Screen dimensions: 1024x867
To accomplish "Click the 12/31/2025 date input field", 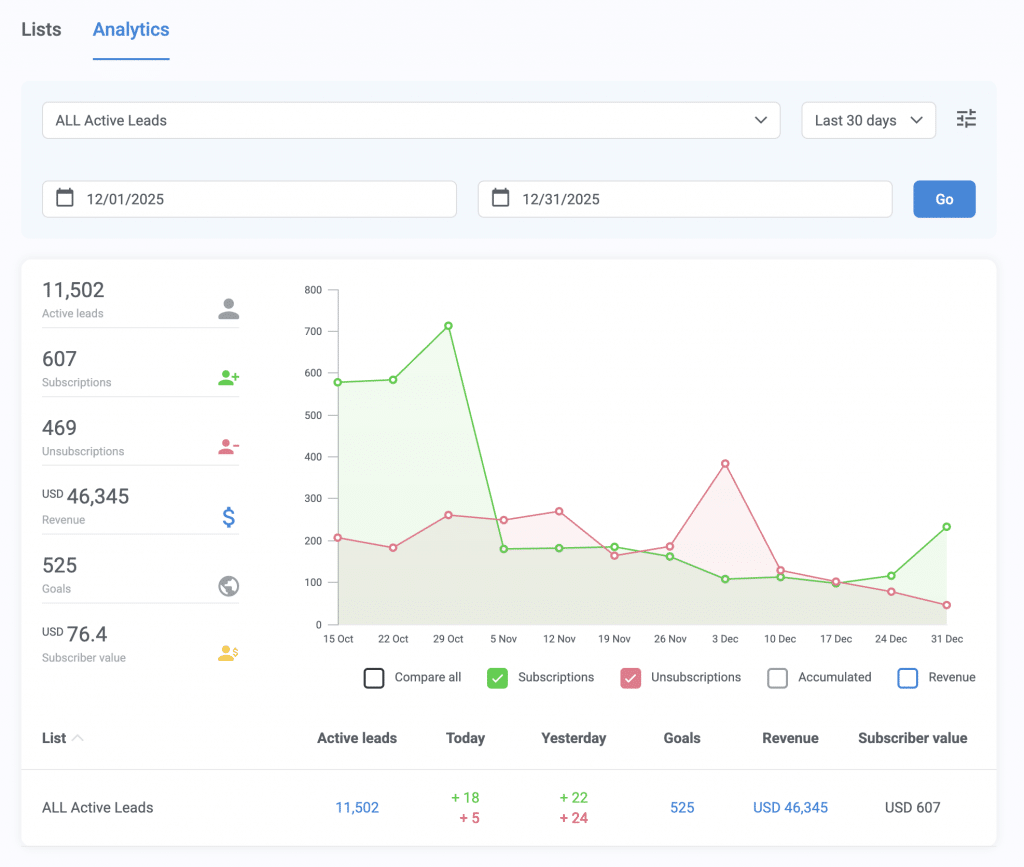I will [685, 198].
